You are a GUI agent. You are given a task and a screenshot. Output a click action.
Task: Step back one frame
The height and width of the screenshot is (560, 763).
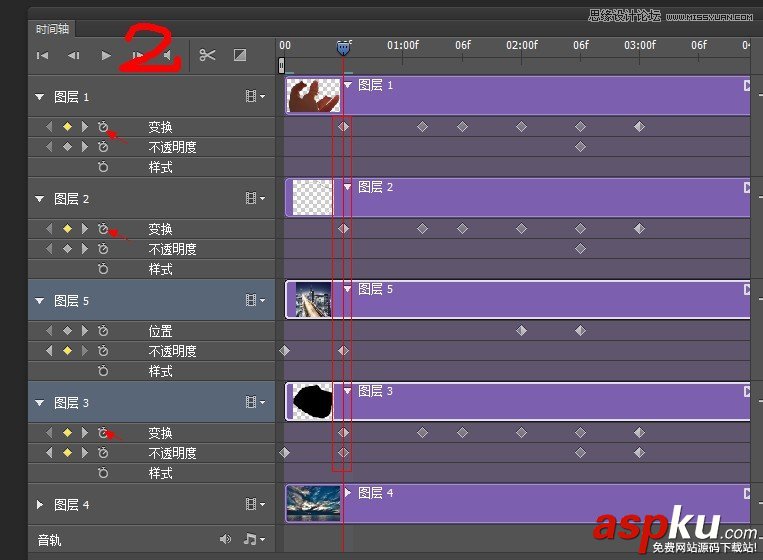coord(73,55)
